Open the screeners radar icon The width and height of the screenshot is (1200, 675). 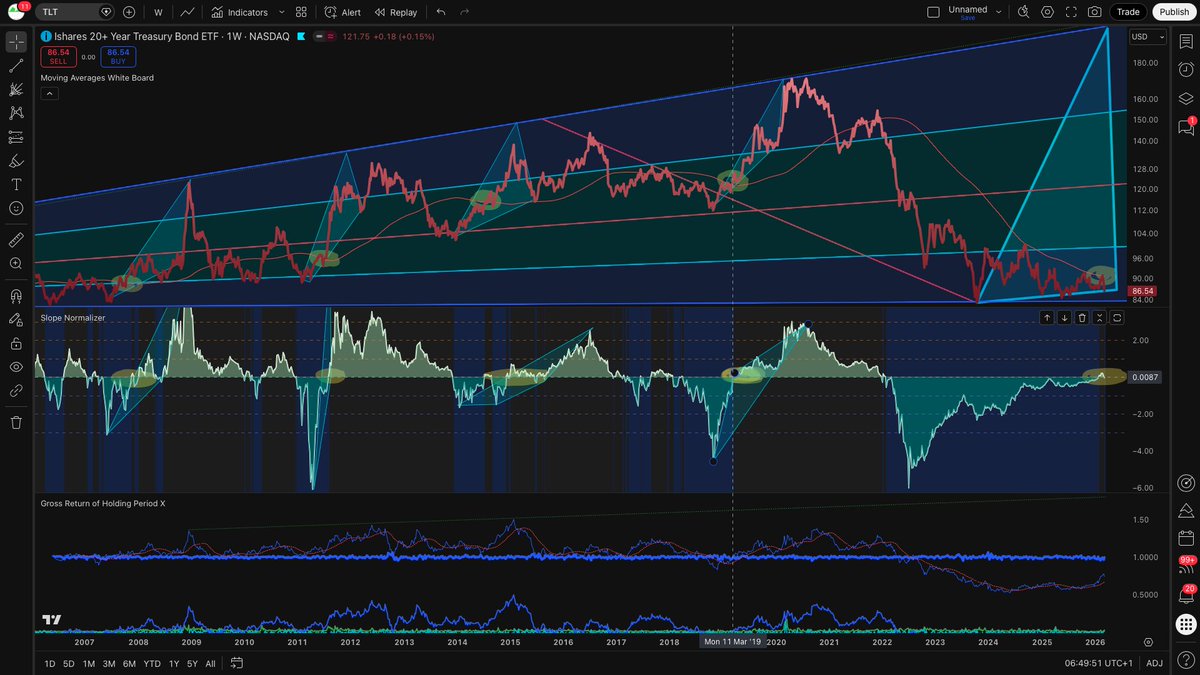tap(1186, 482)
